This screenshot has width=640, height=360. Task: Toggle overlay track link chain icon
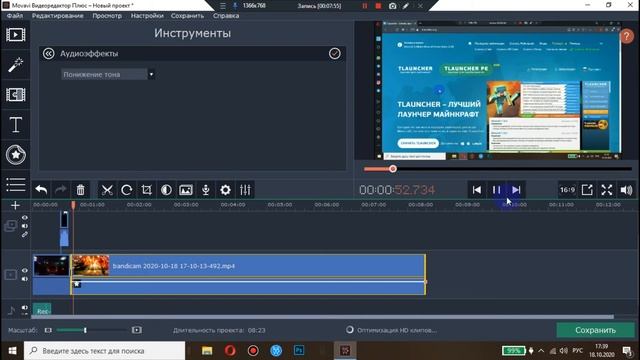25,234
